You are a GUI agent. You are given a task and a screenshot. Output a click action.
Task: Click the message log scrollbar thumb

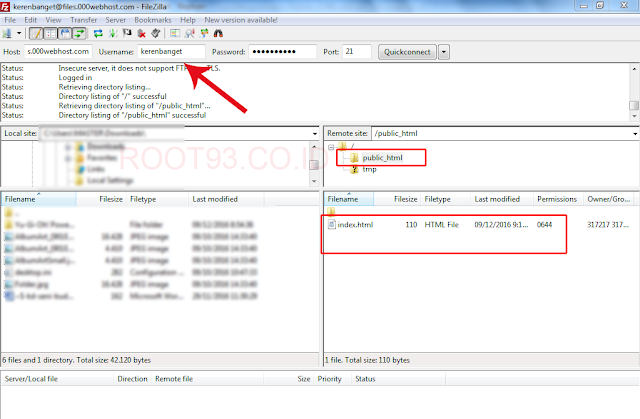point(634,106)
